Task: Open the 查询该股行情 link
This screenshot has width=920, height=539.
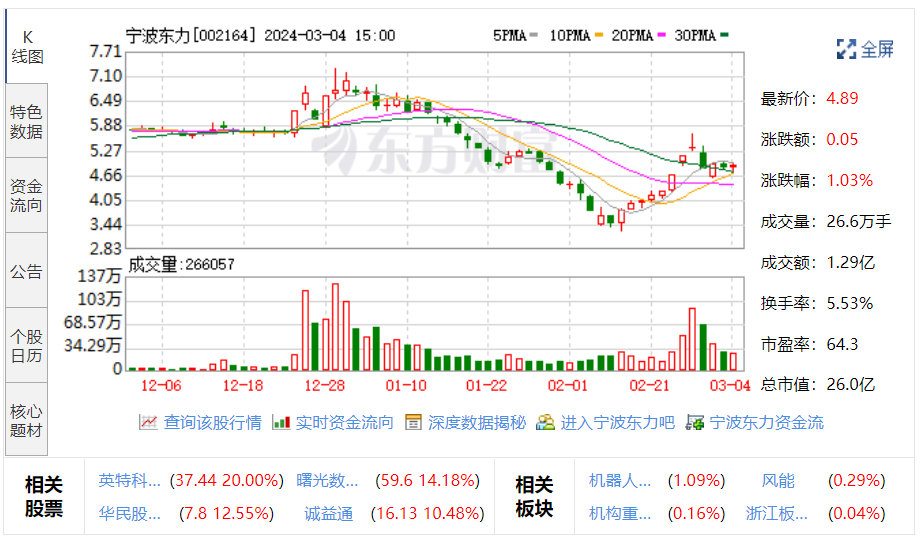Action: point(212,422)
